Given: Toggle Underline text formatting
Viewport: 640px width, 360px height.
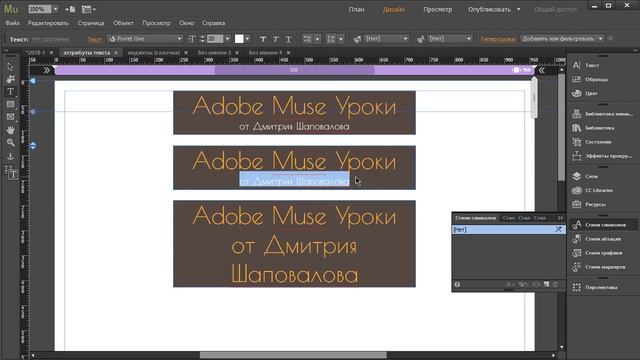Looking at the screenshot, I should point(288,39).
